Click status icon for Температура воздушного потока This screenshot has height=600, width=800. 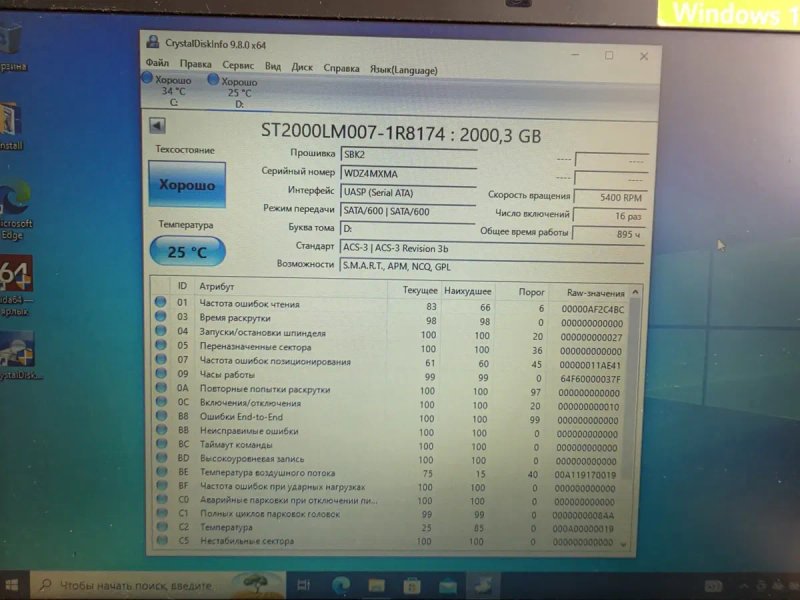(162, 471)
